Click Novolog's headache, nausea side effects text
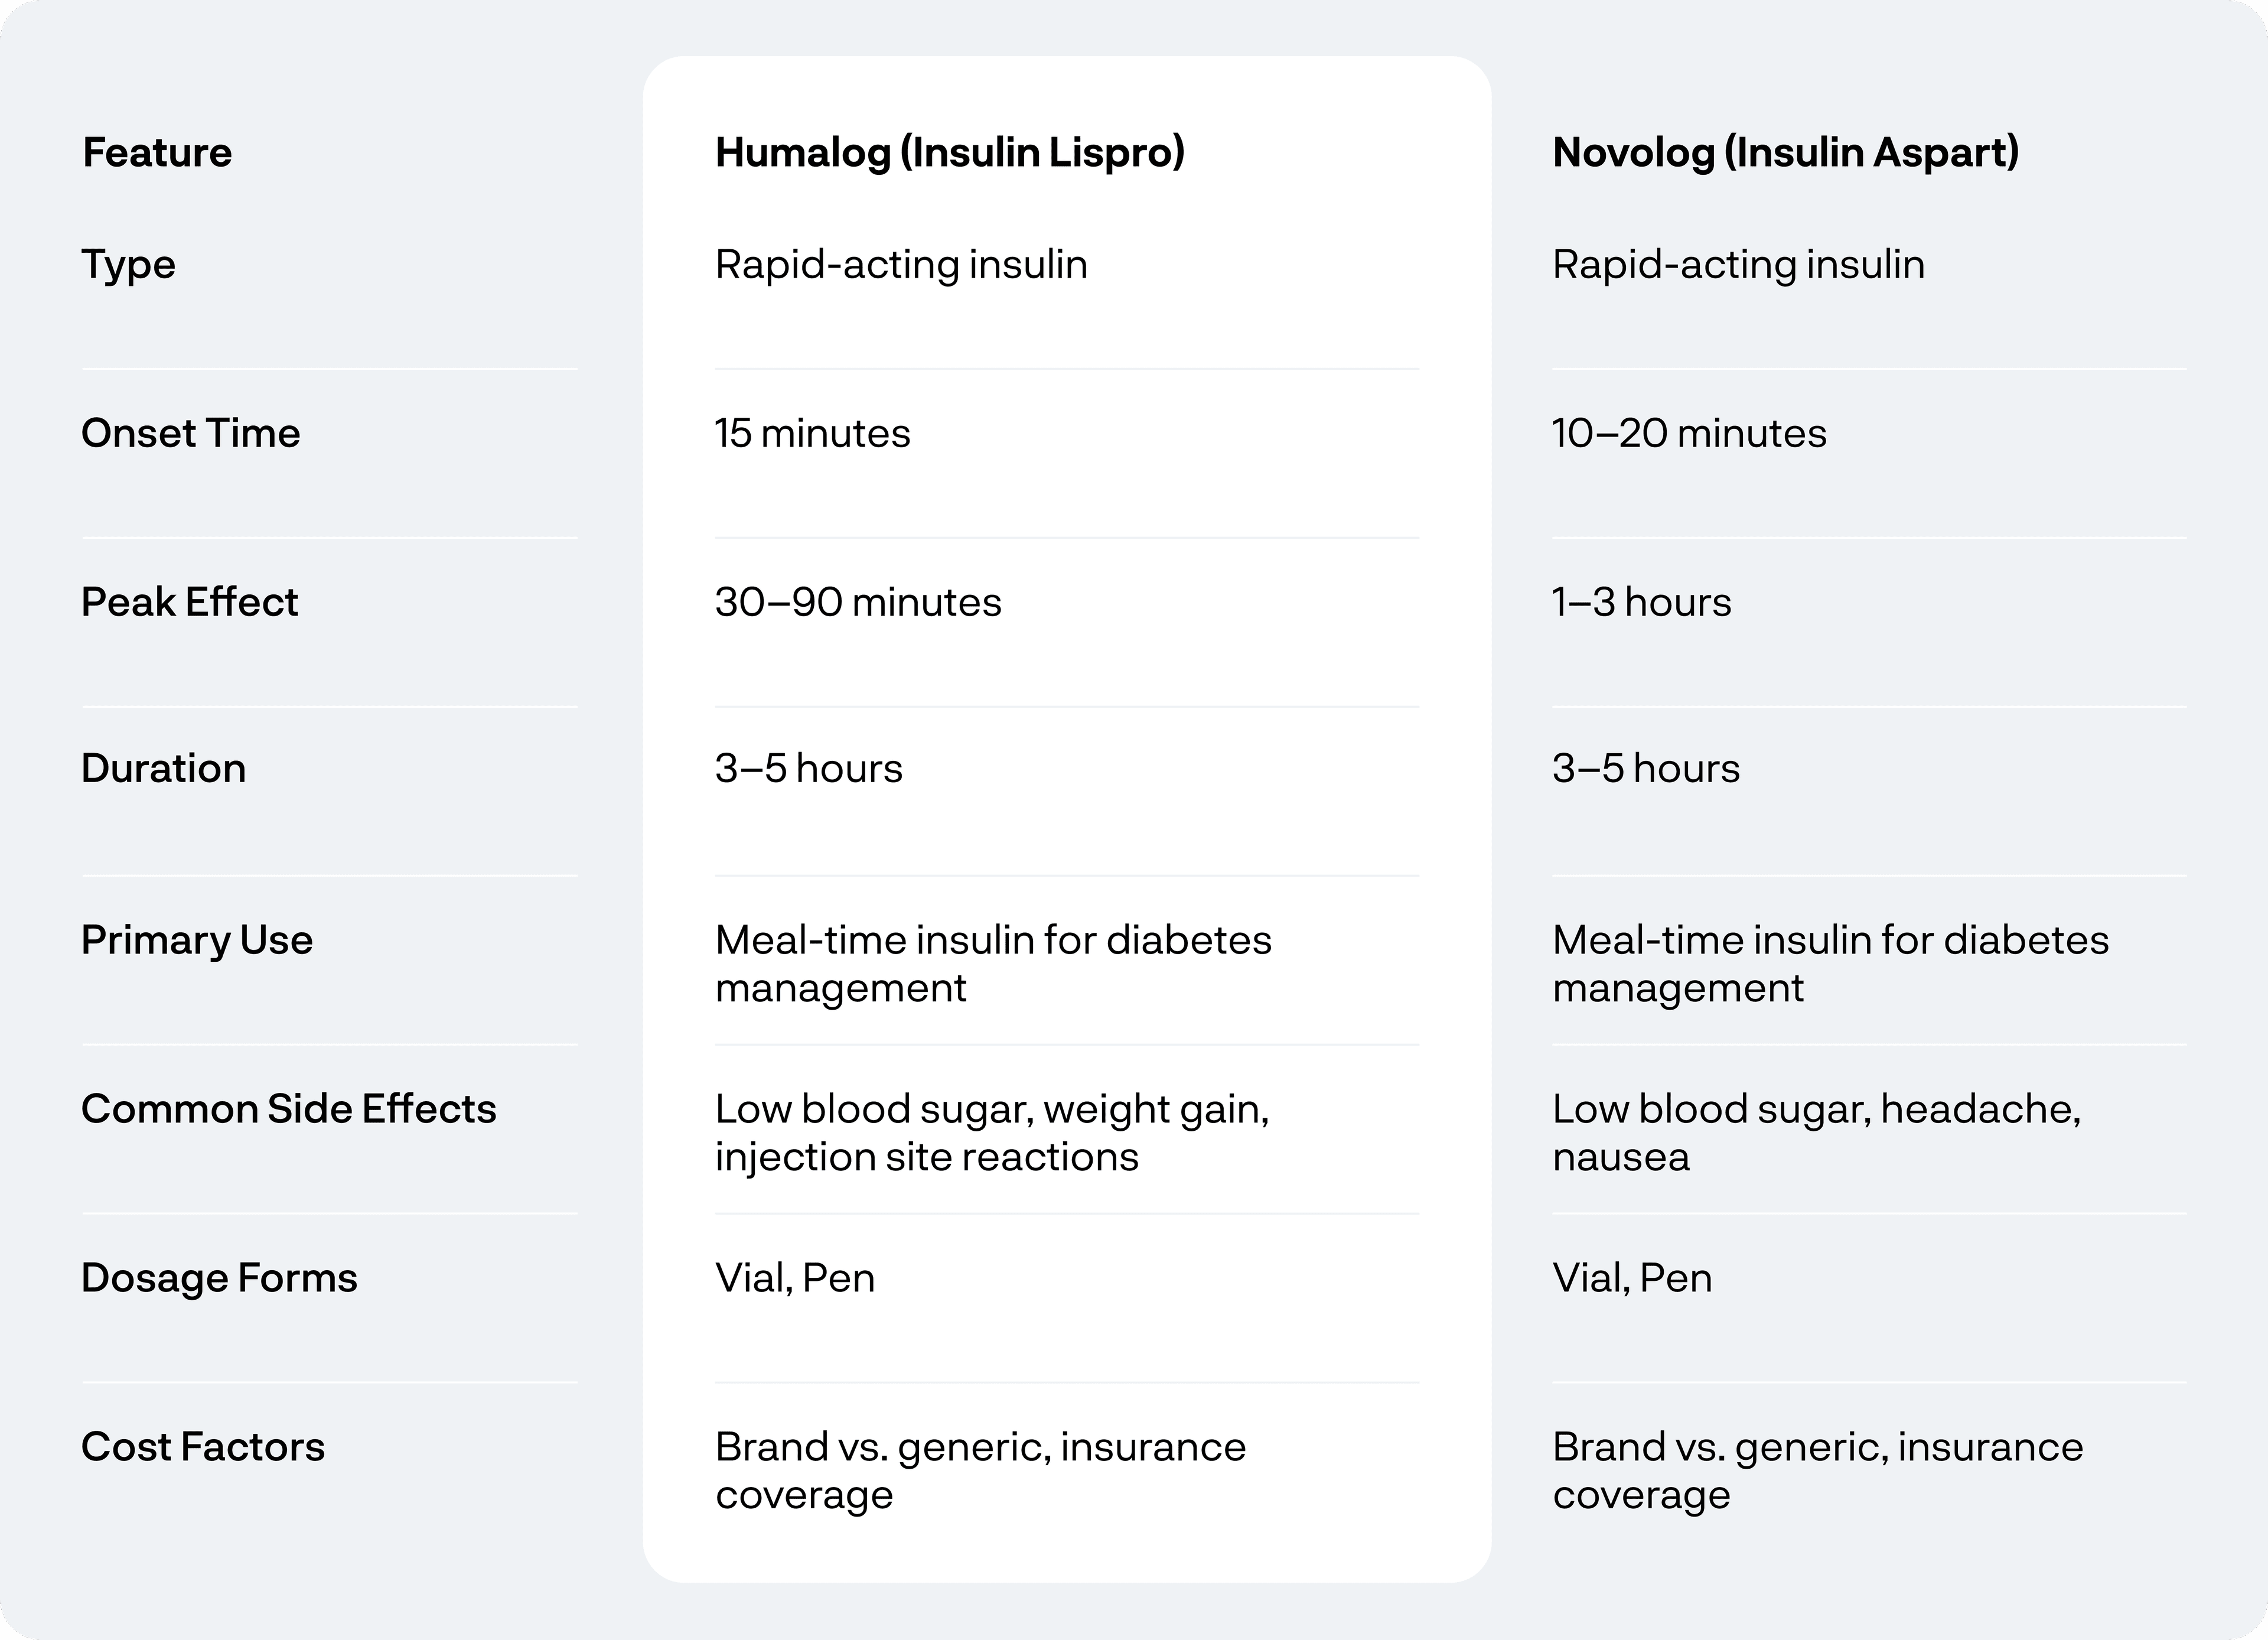Viewport: 2268px width, 1640px height. (x=1816, y=1133)
